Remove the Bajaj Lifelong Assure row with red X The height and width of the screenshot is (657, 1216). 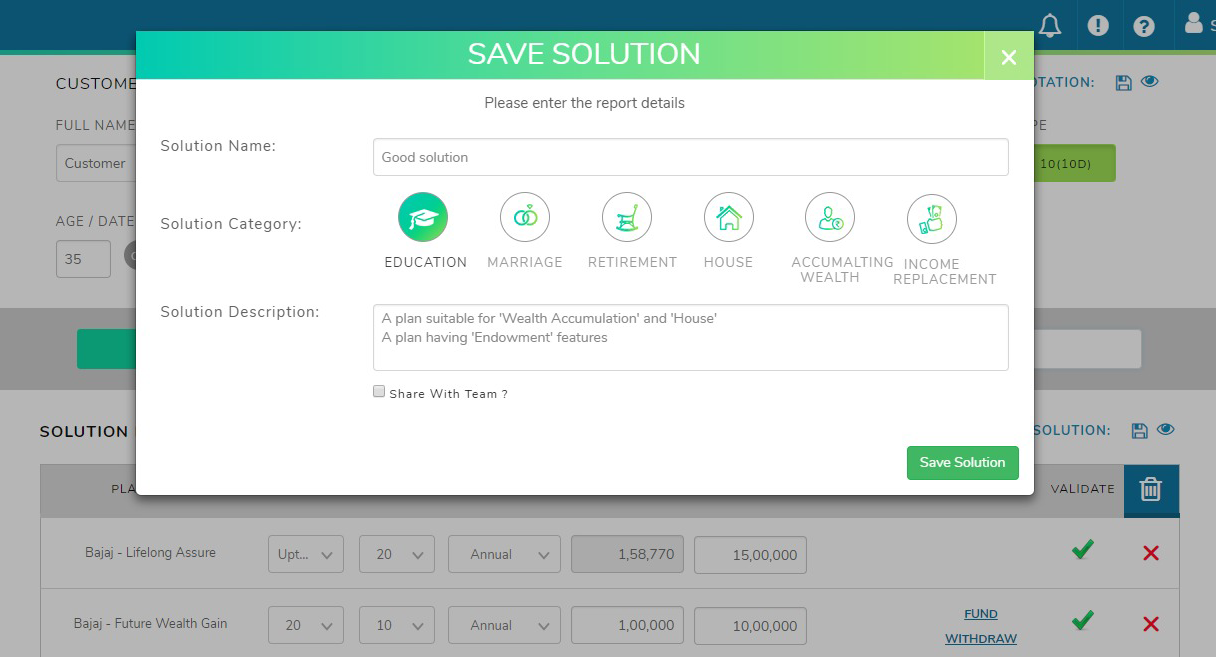(x=1151, y=553)
